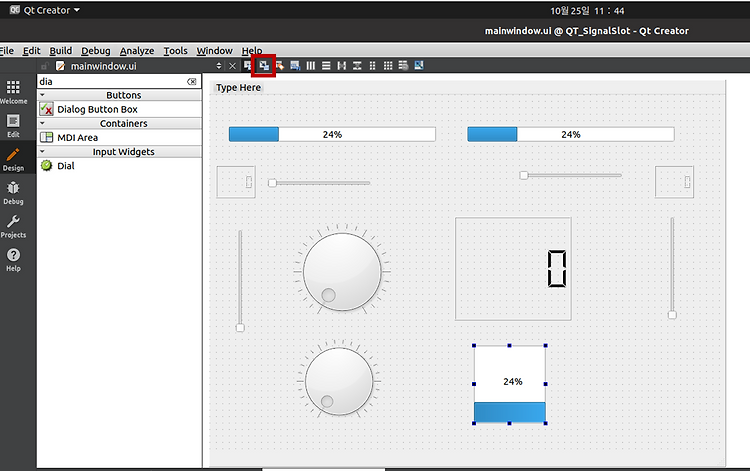Click the document lock icon
This screenshot has width=750, height=471.
pyautogui.click(x=45, y=66)
